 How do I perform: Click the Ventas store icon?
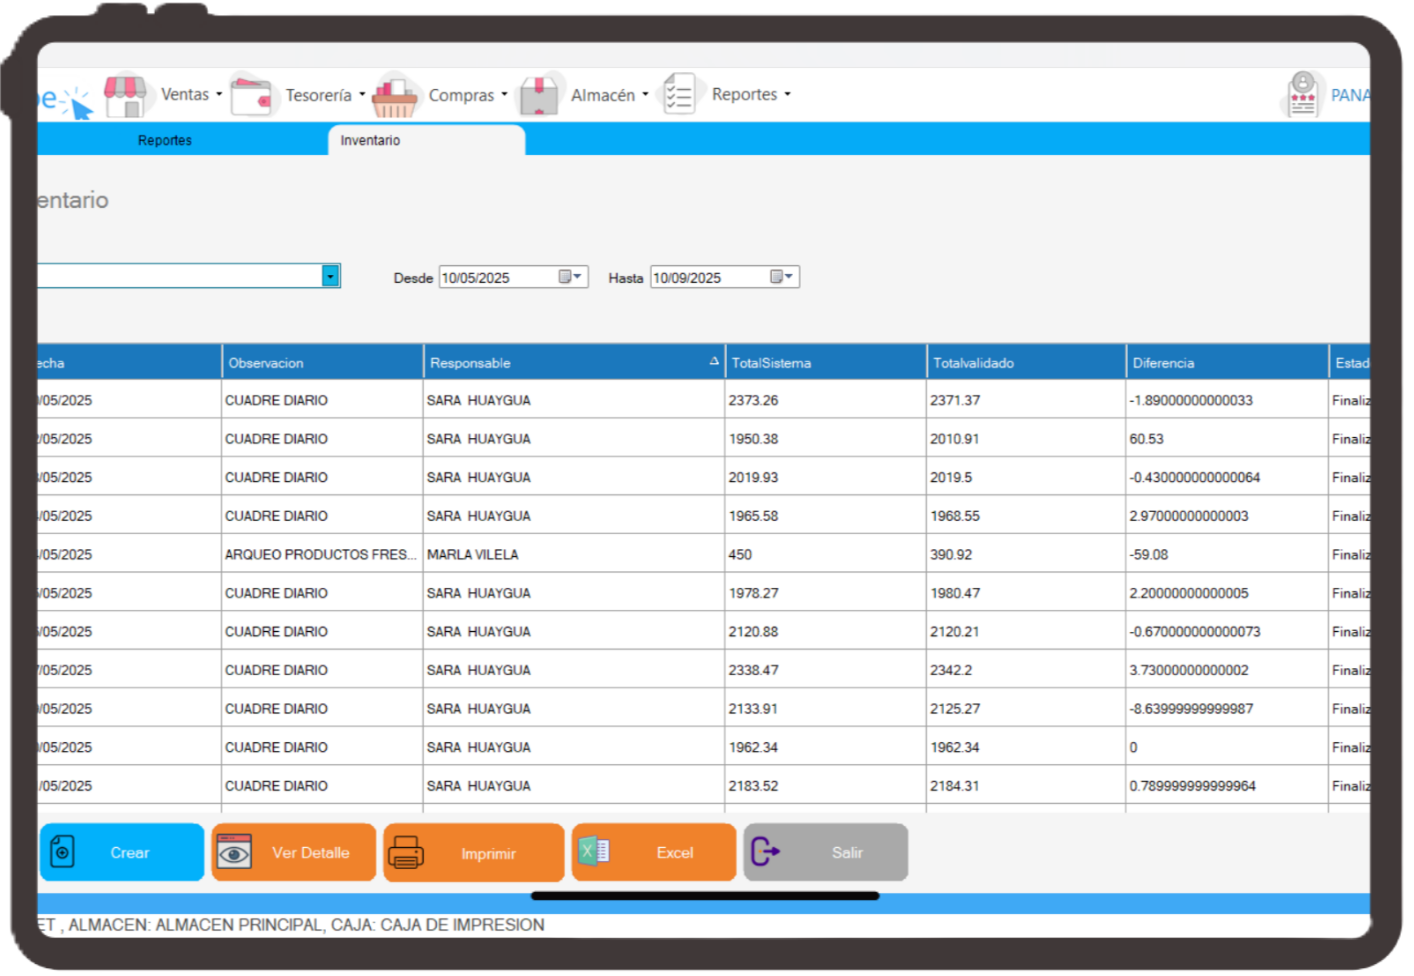coord(125,96)
